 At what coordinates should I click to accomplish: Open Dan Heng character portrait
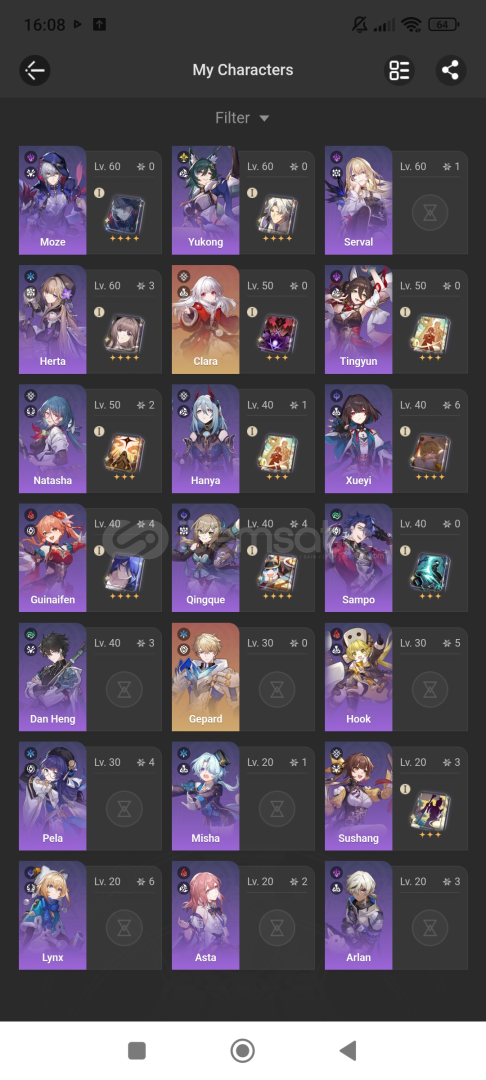[x=53, y=677]
